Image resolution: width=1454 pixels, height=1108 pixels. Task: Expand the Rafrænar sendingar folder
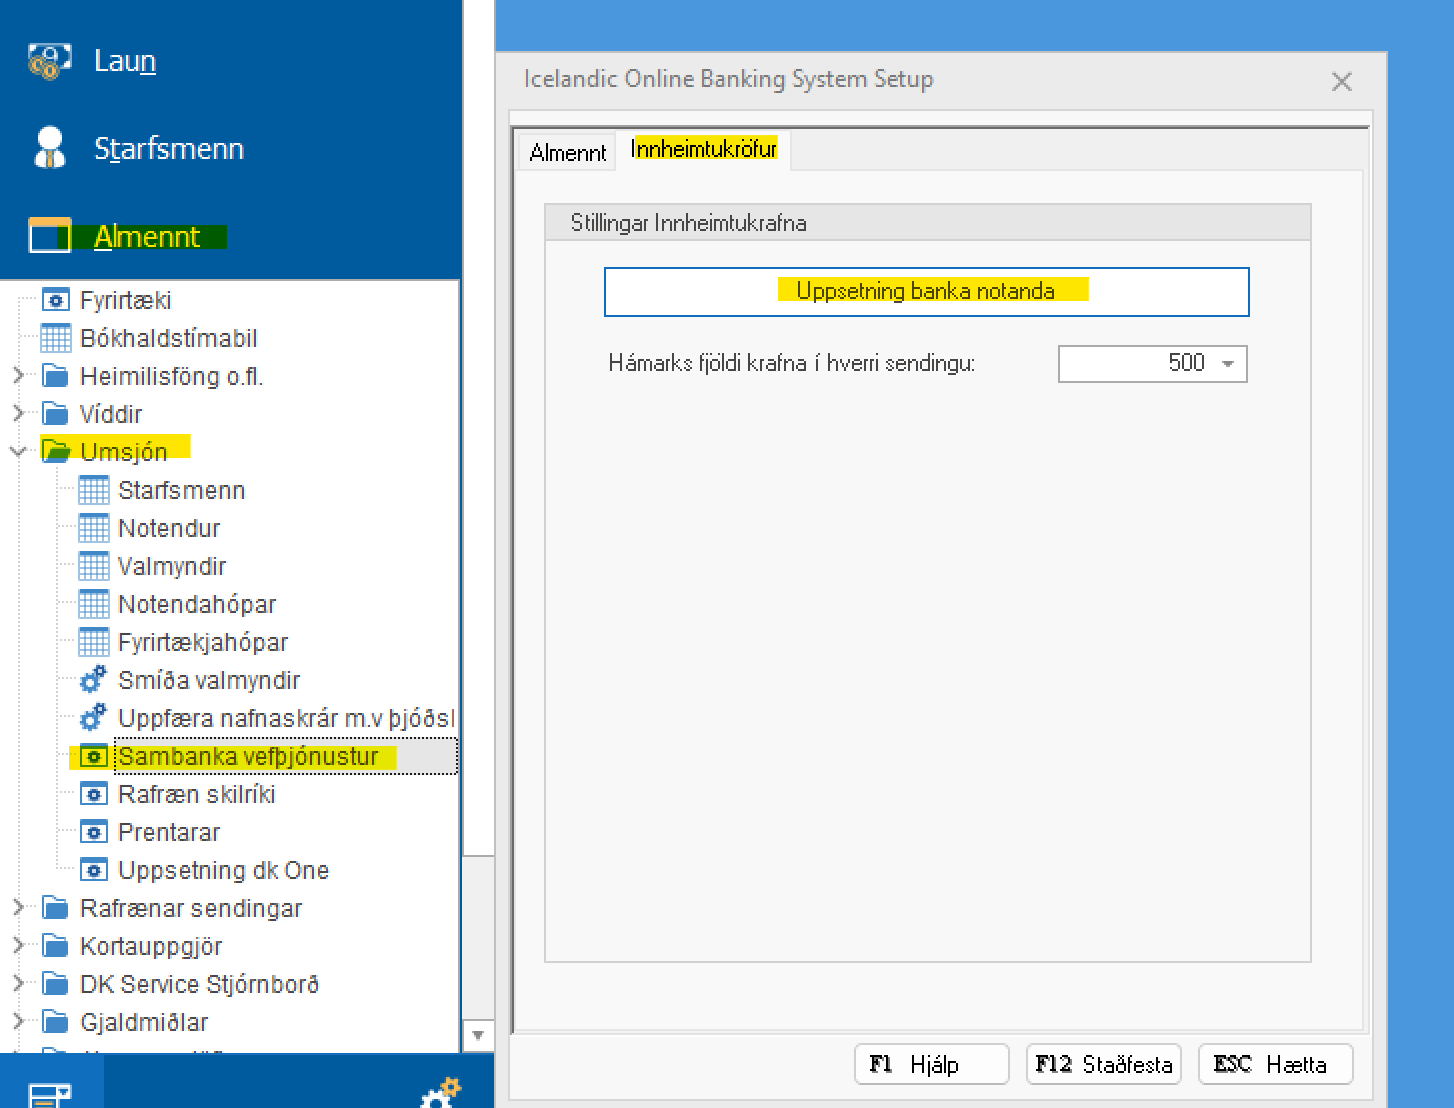(18, 908)
